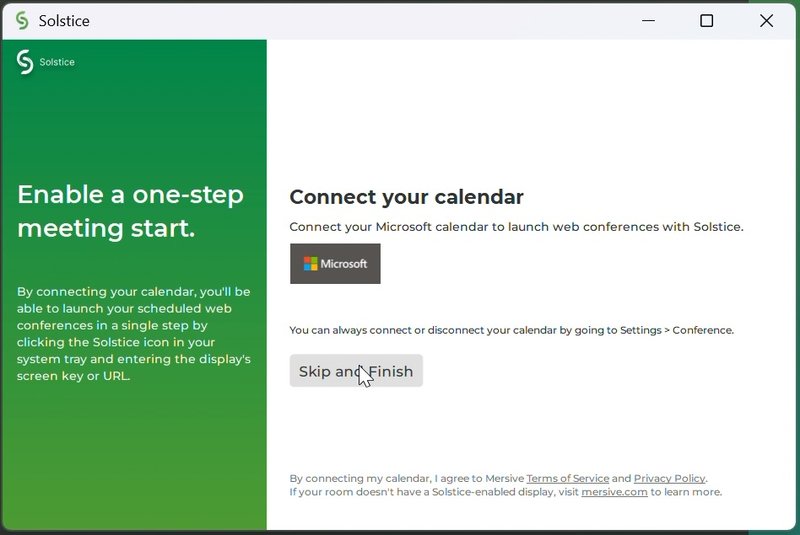Click 'Enable a one-step meeting start.' headline
The image size is (800, 535).
(x=130, y=211)
